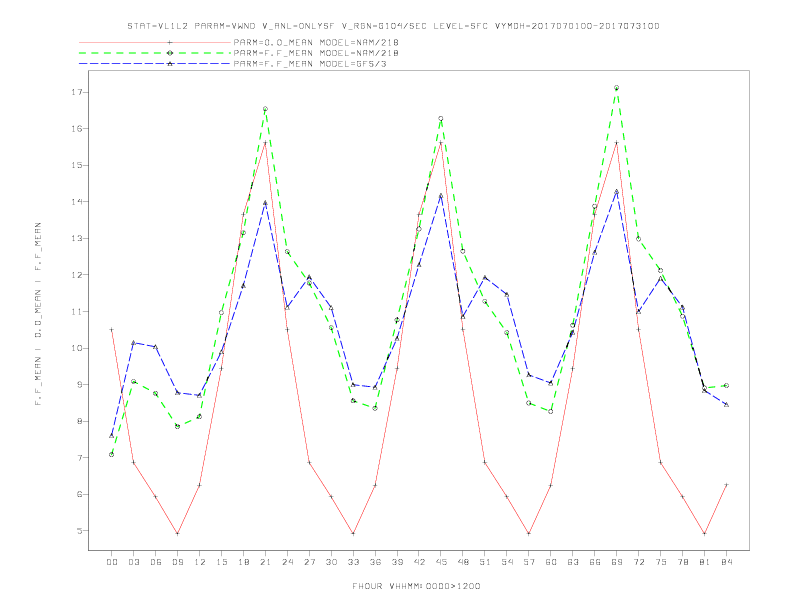Image resolution: width=792 pixels, height=612 pixels.
Task: Click x-axis forecast hour label 42
Action: click(419, 562)
